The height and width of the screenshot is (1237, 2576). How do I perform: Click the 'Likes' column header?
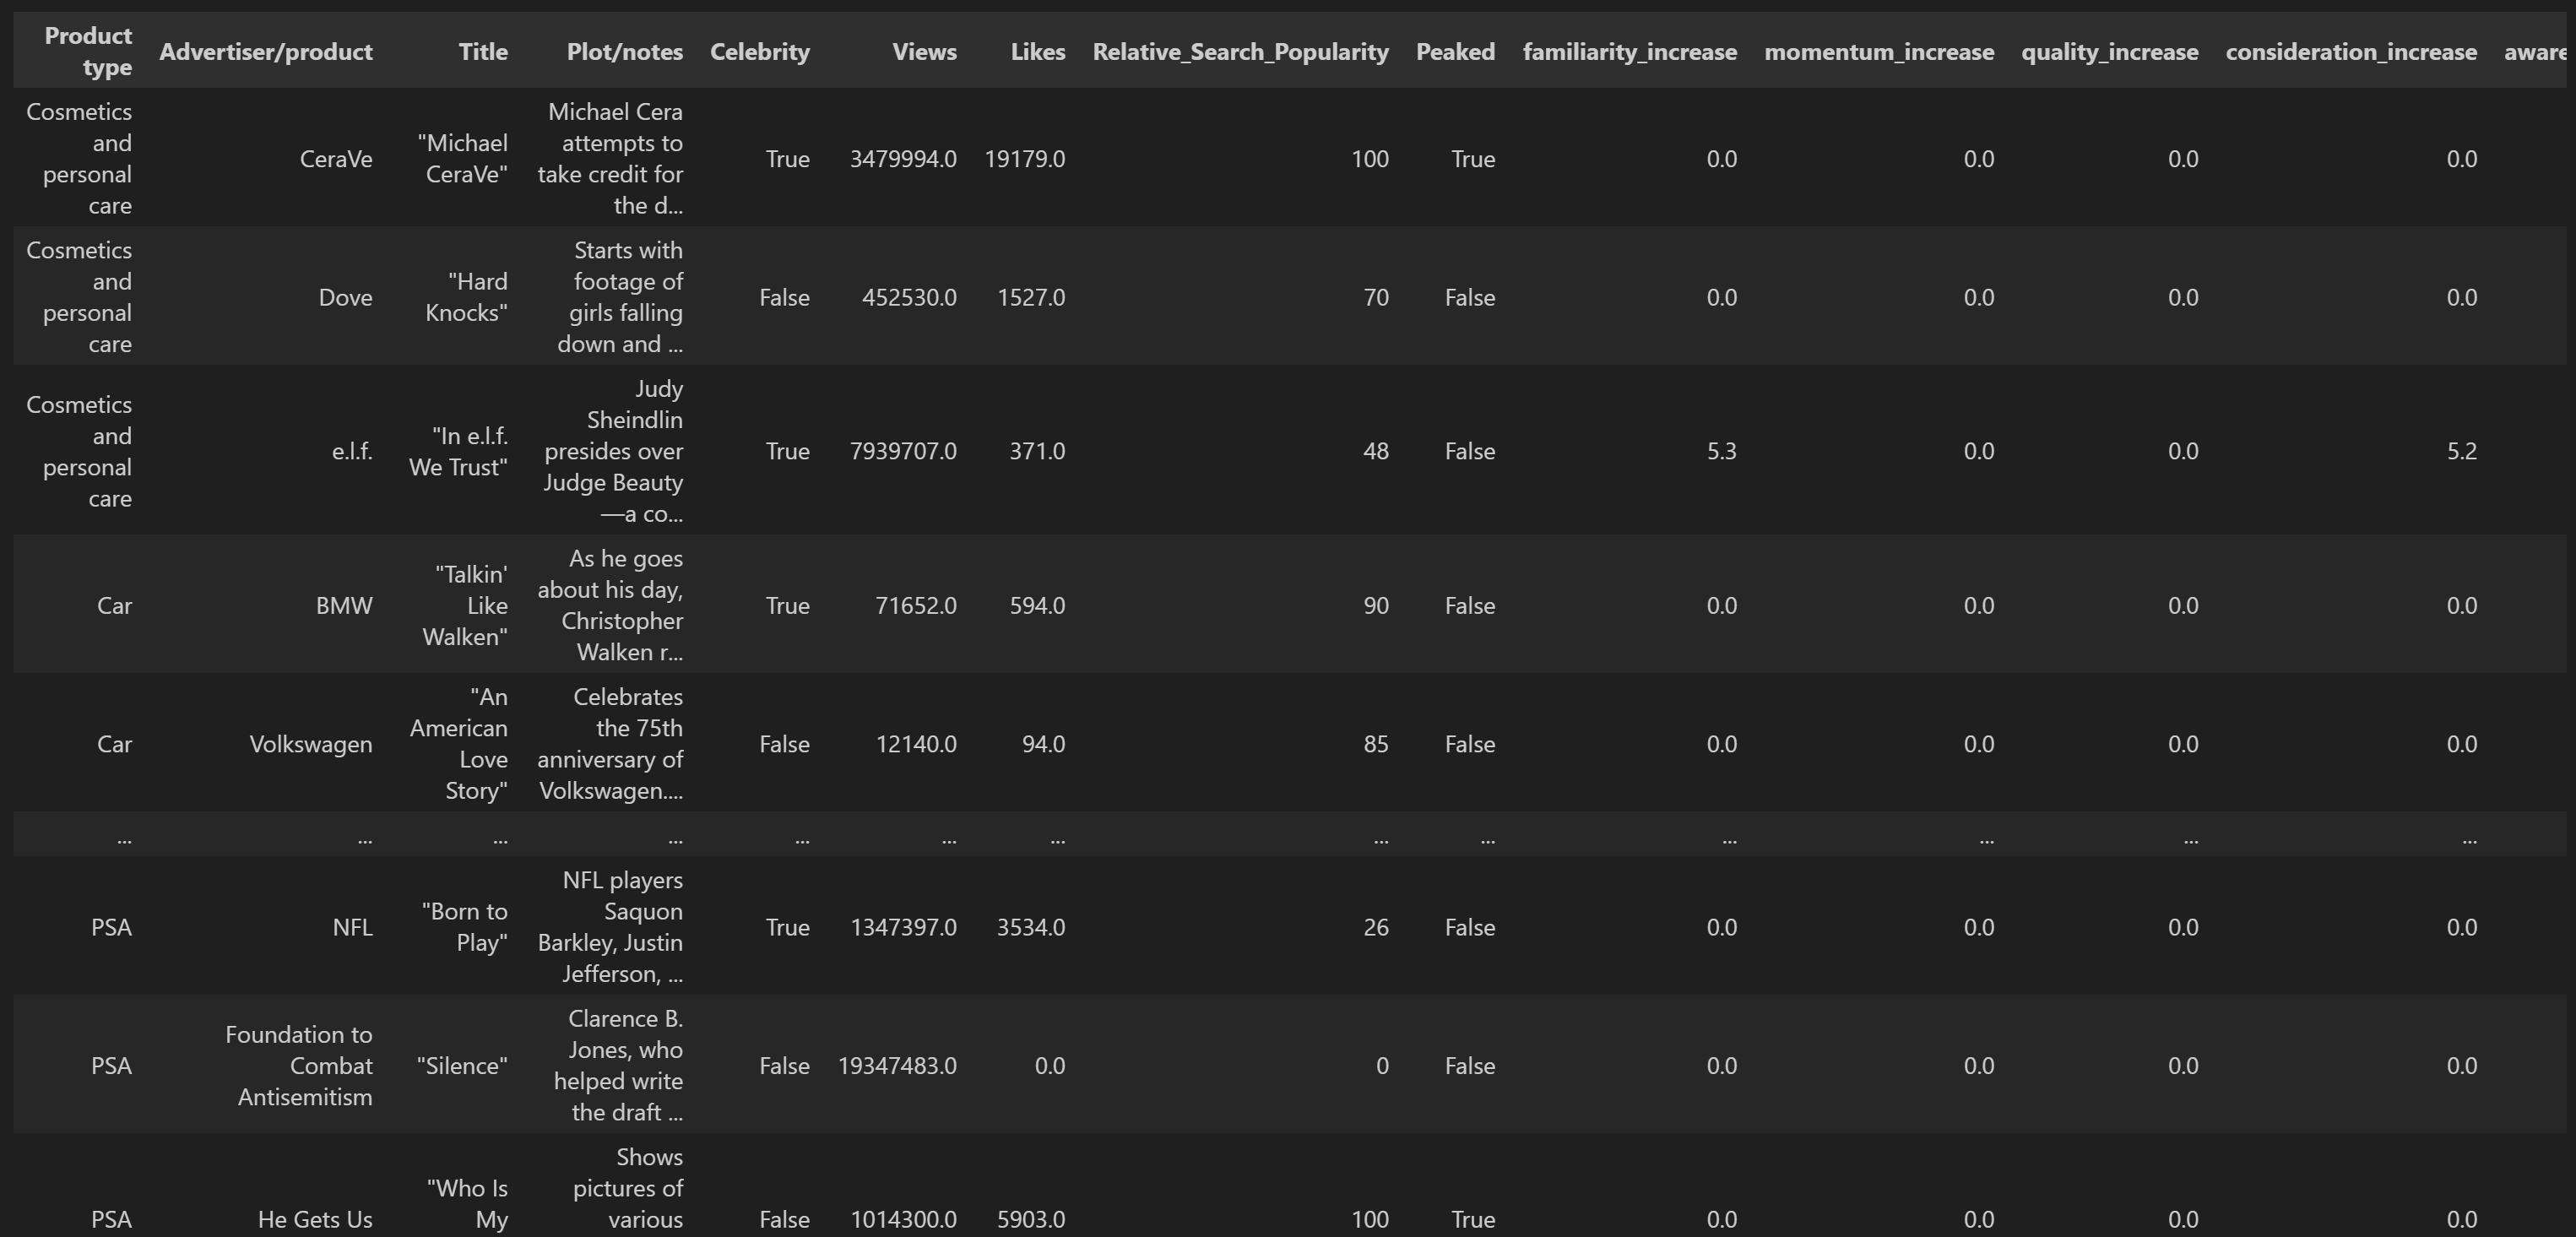[1038, 52]
